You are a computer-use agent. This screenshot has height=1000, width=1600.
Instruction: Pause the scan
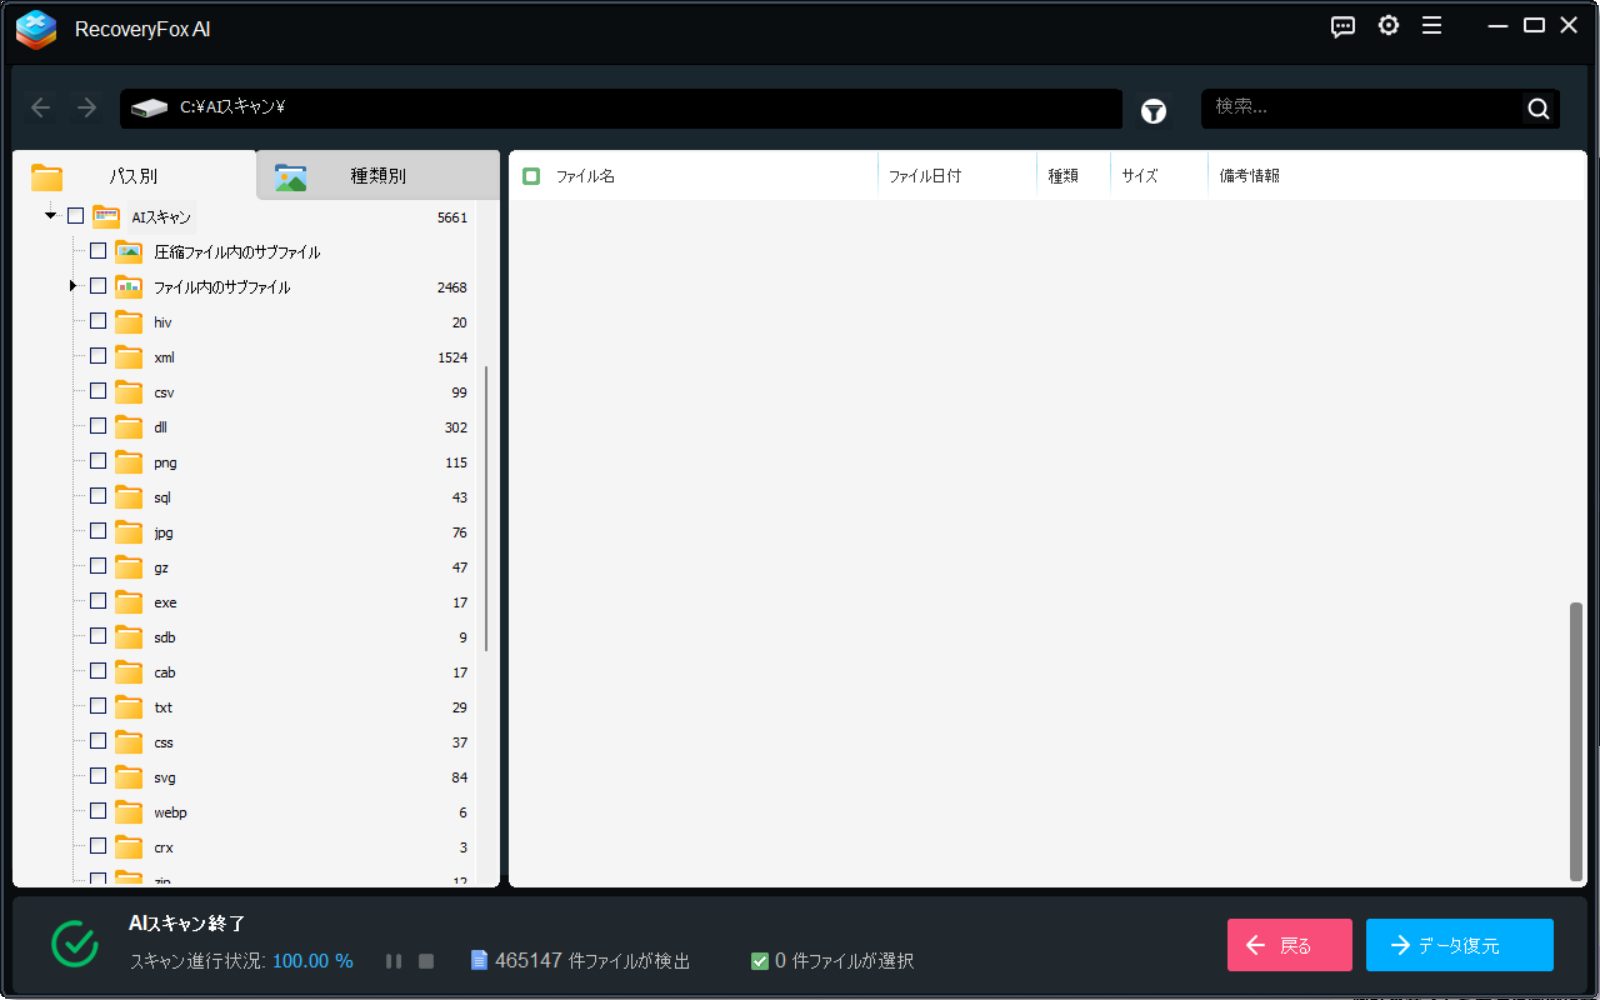pos(394,961)
